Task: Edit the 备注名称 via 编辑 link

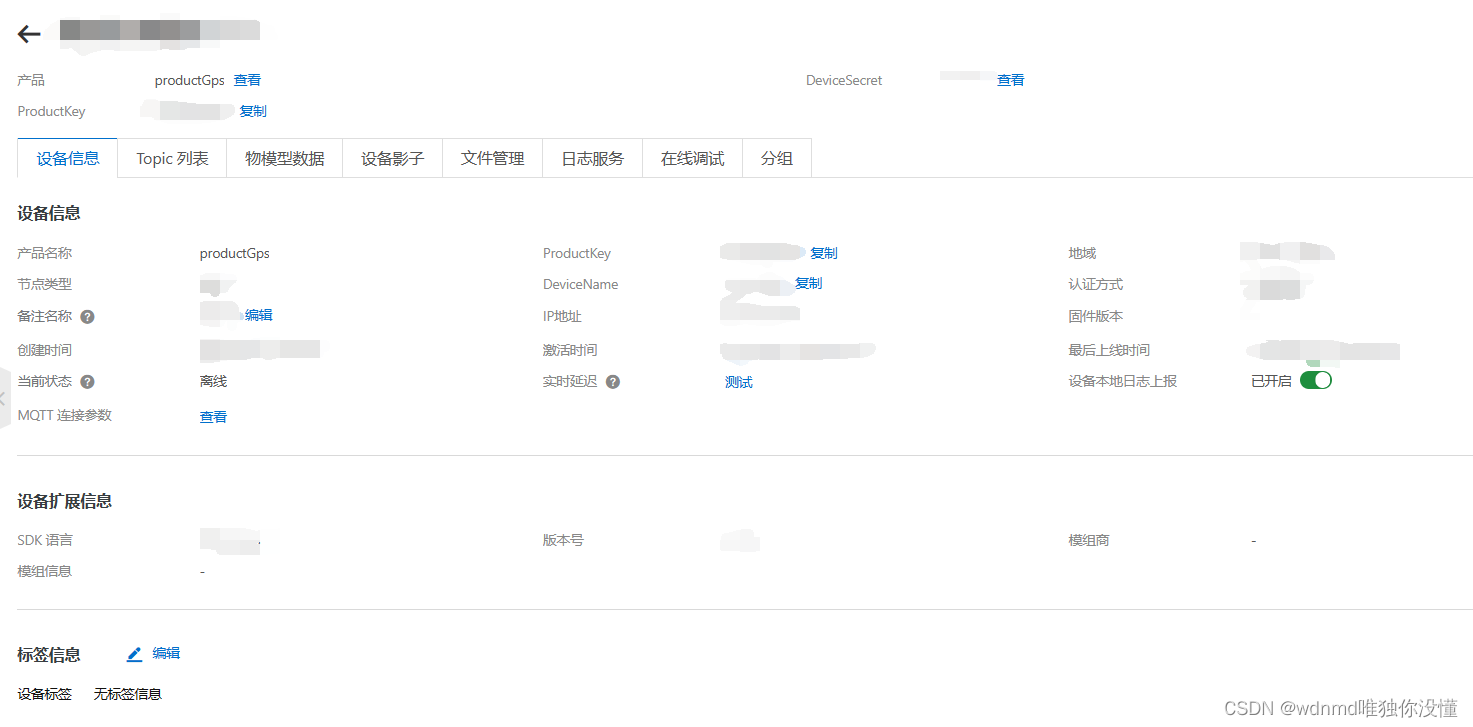Action: tap(258, 316)
